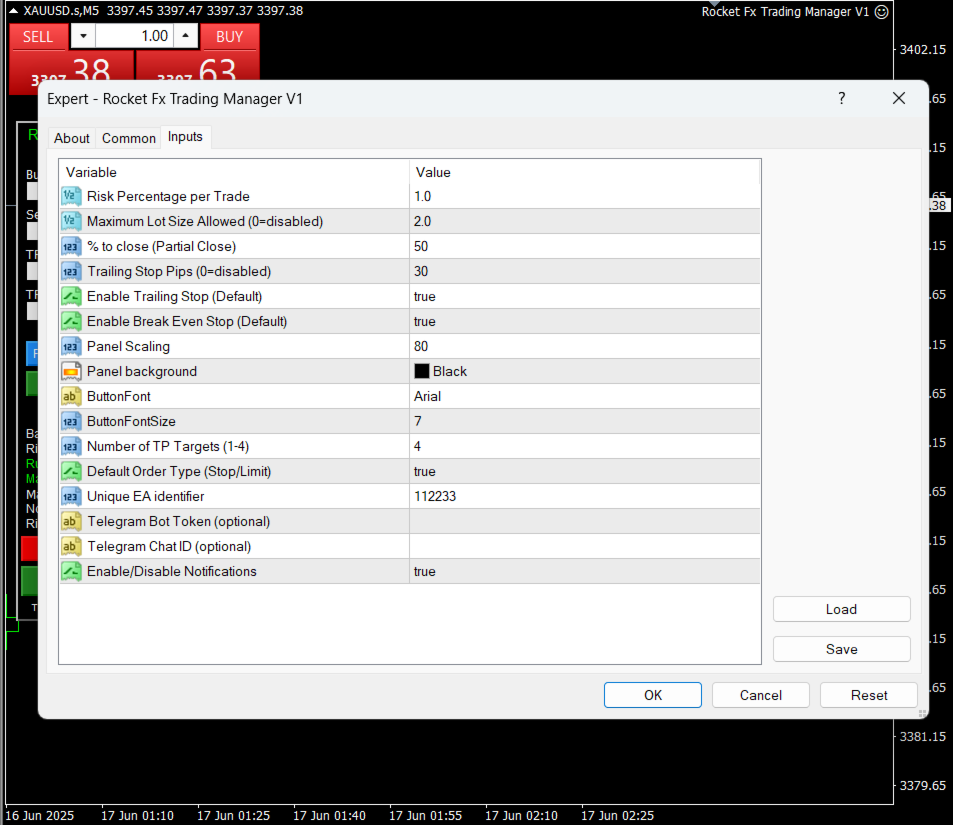Image resolution: width=953 pixels, height=825 pixels.
Task: Click the smiley face icon next to EA name
Action: (x=881, y=12)
